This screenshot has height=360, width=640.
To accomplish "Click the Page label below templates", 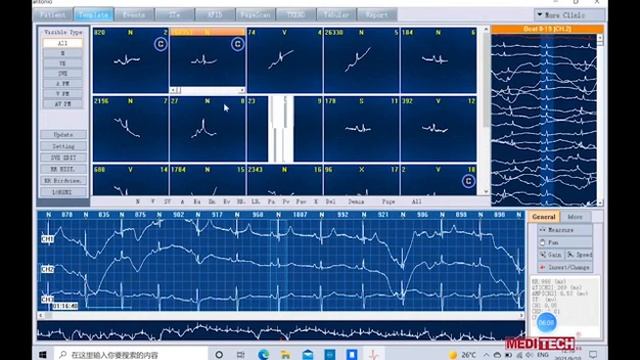I will click(x=388, y=202).
